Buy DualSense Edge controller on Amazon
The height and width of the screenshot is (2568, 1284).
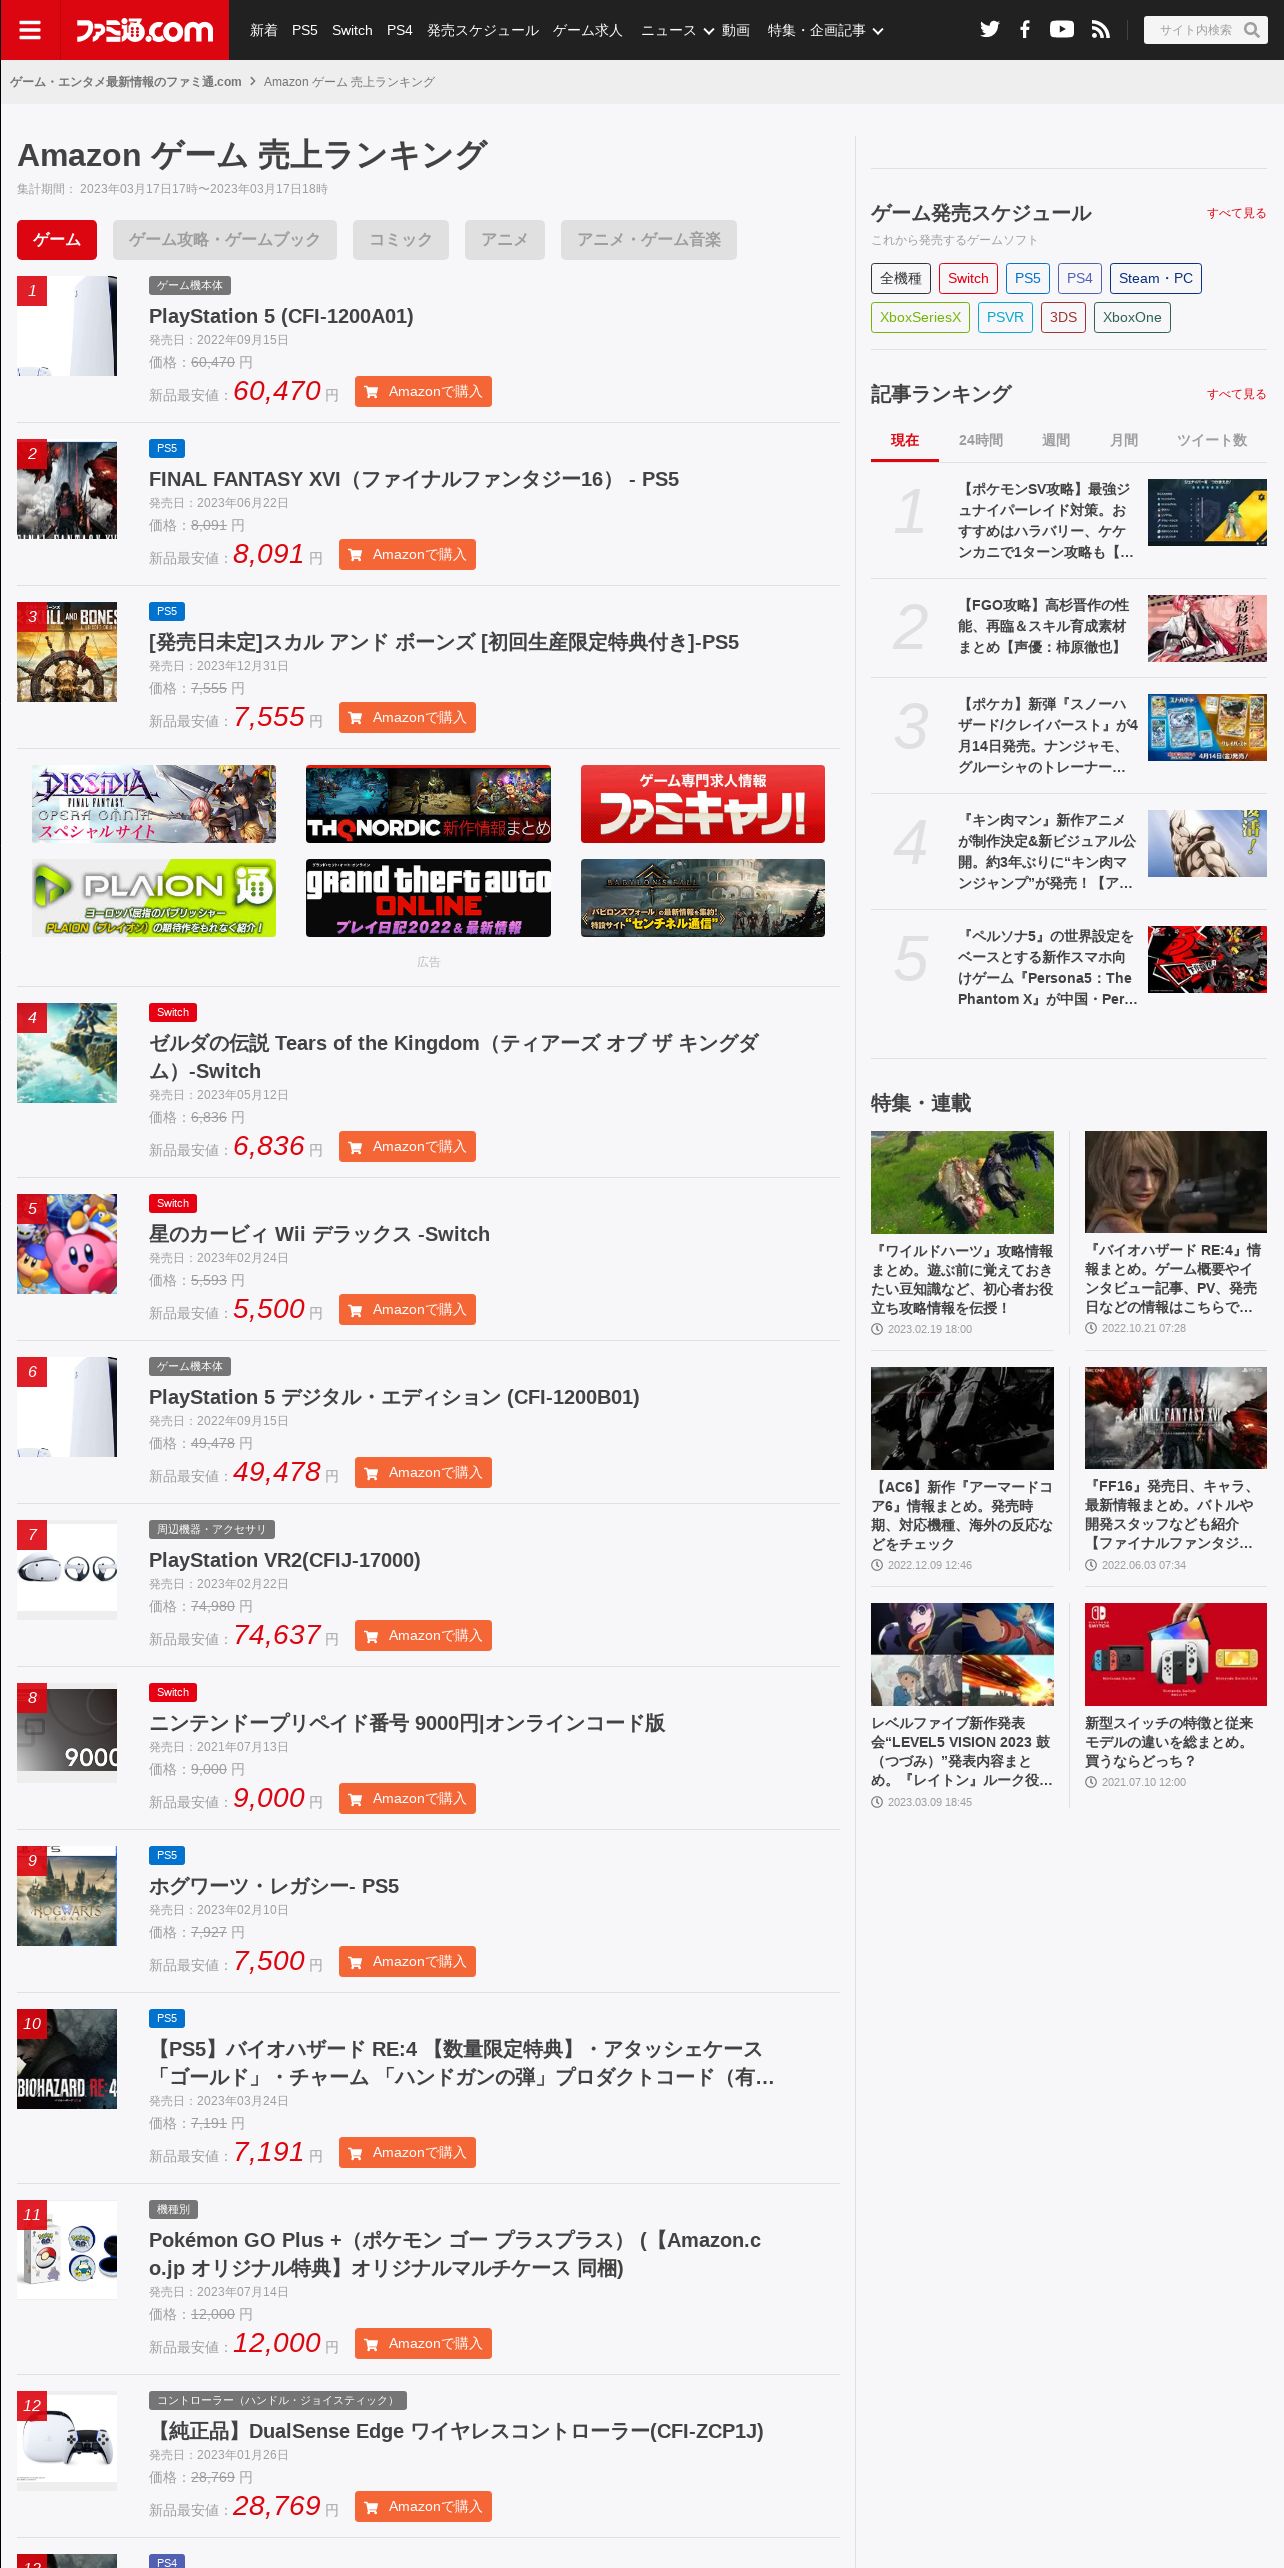tap(423, 2507)
